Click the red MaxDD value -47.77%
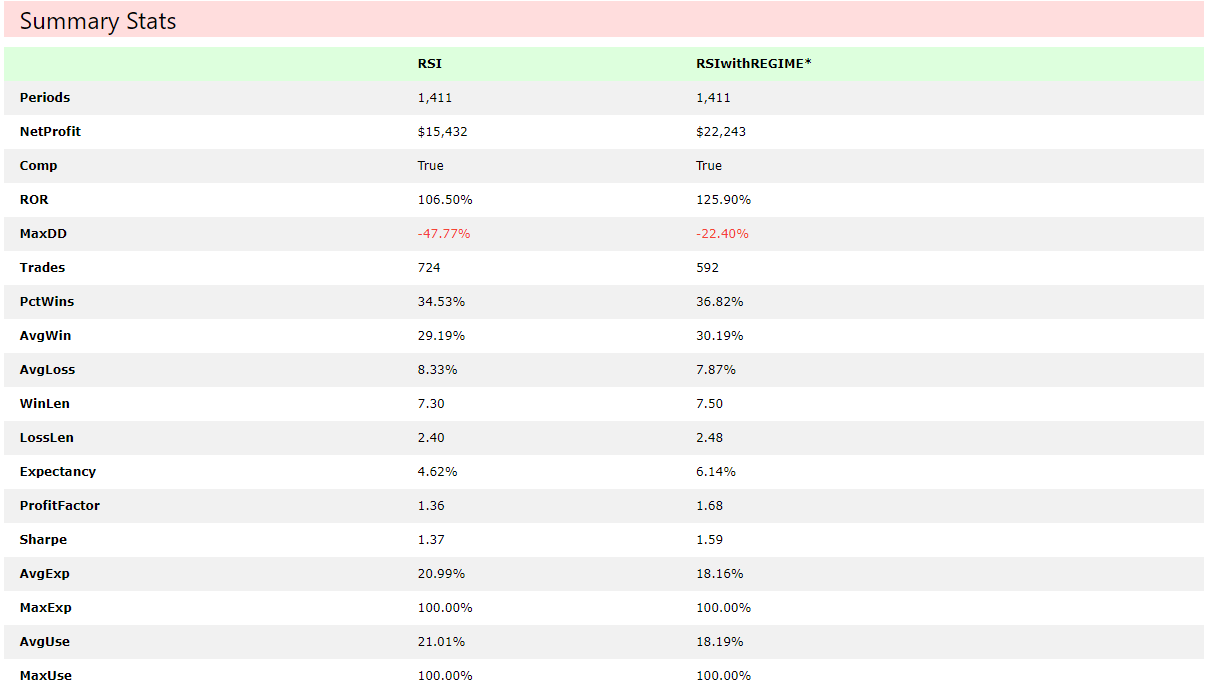The width and height of the screenshot is (1206, 693). pyautogui.click(x=444, y=234)
